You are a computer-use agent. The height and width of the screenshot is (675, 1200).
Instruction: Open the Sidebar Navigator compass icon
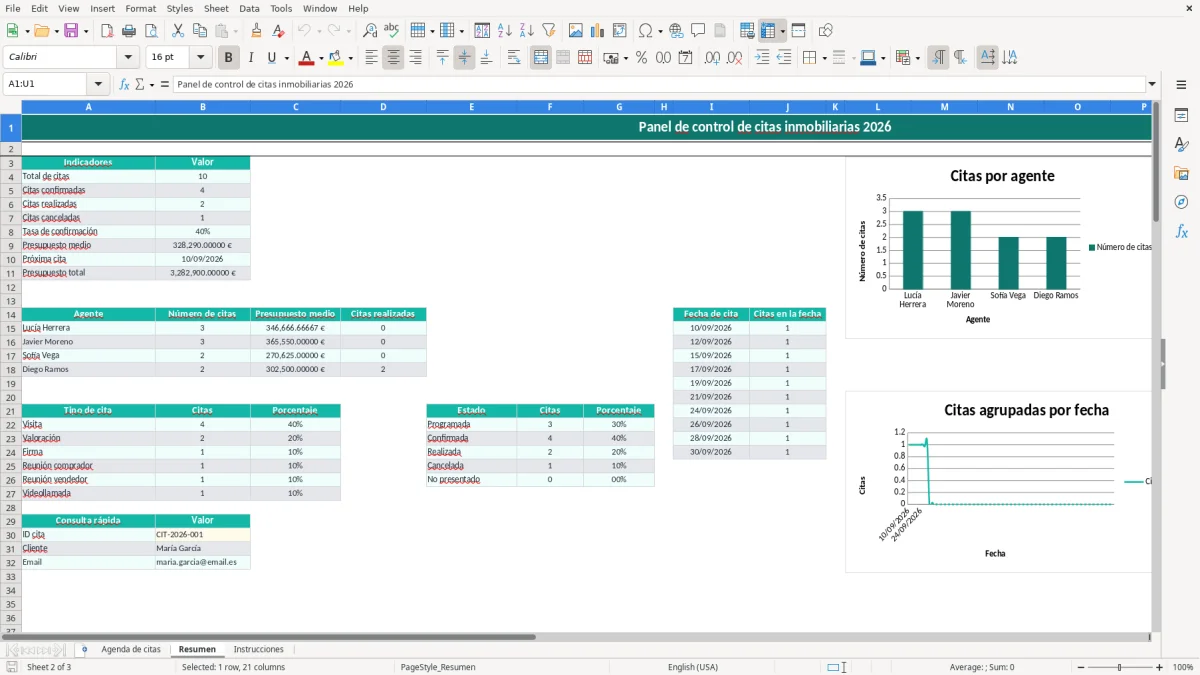[x=1181, y=202]
